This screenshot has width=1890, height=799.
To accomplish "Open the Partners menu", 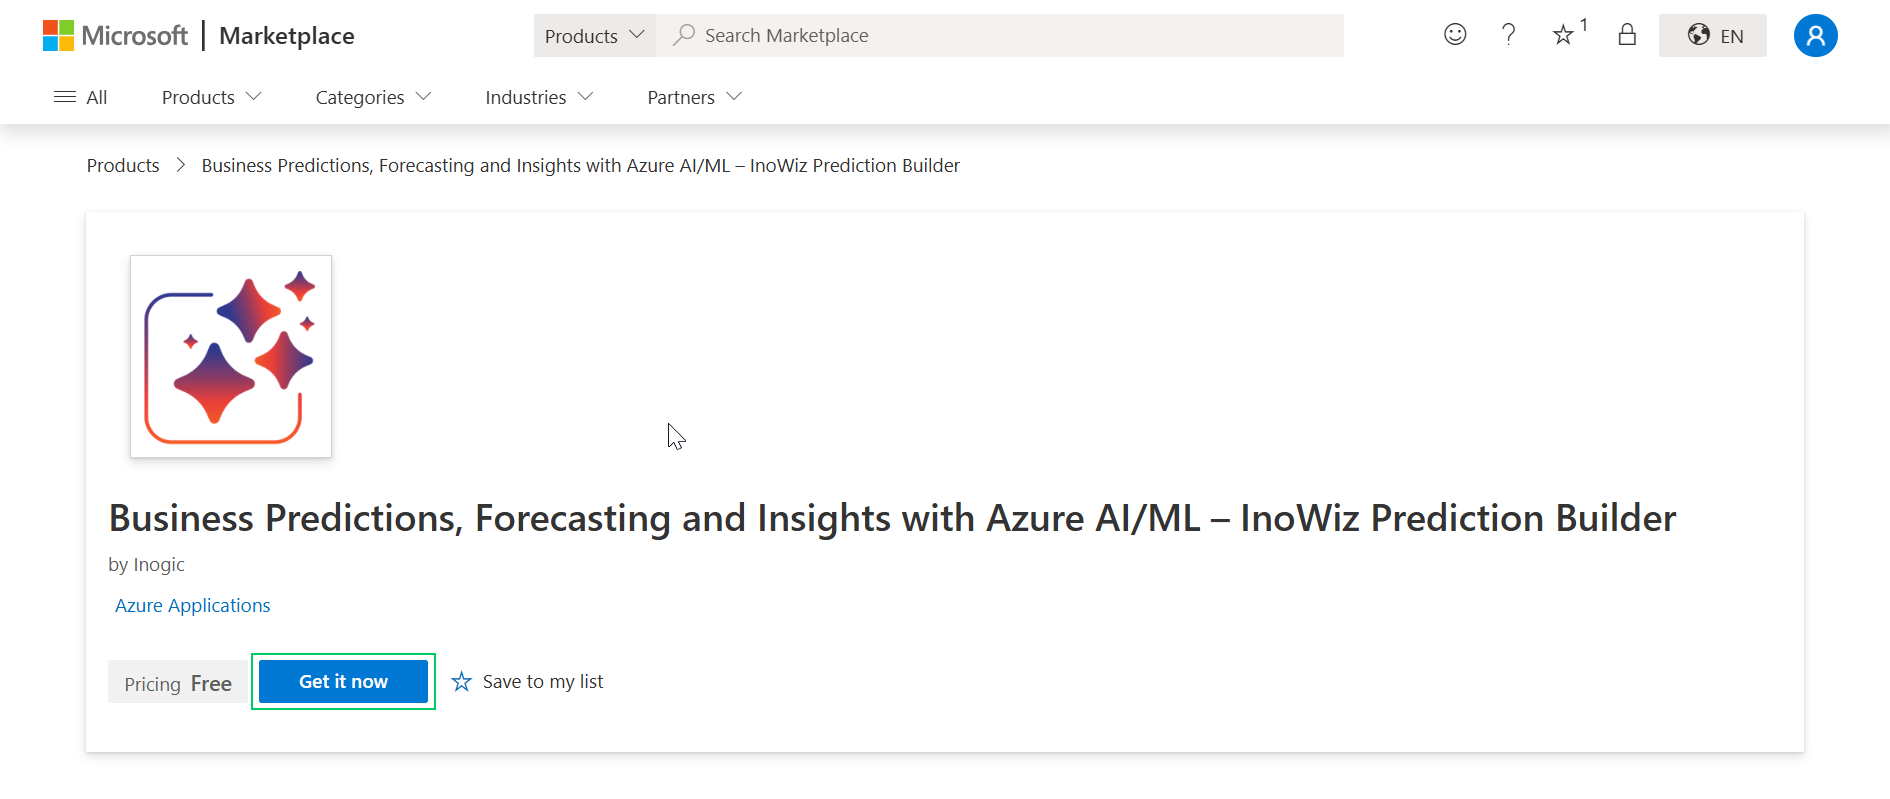I will (x=694, y=97).
